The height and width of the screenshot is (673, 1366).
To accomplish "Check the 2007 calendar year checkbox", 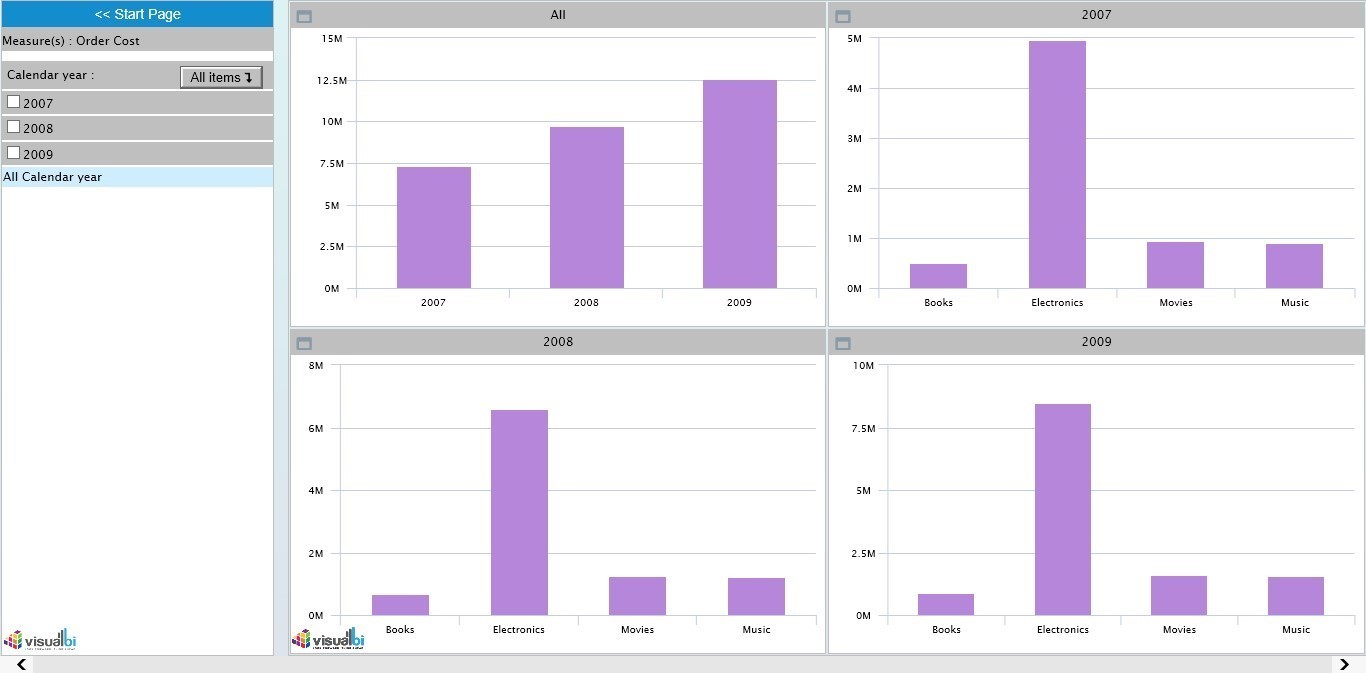I will click(x=14, y=102).
